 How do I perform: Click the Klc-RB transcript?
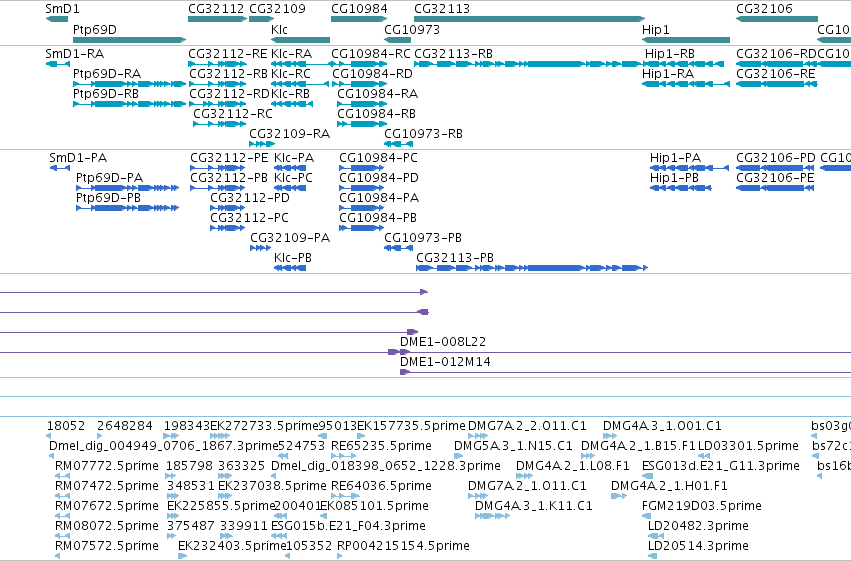pyautogui.click(x=292, y=104)
